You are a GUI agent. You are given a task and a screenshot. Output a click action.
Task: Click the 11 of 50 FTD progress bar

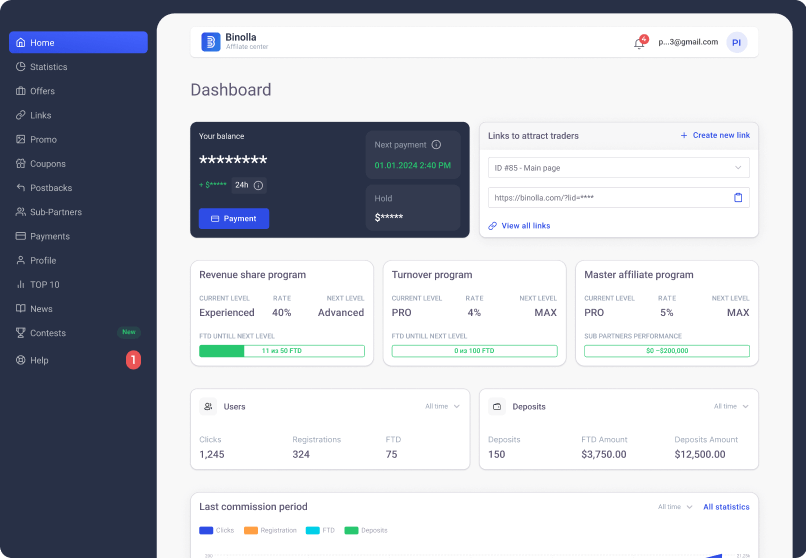[x=282, y=351]
